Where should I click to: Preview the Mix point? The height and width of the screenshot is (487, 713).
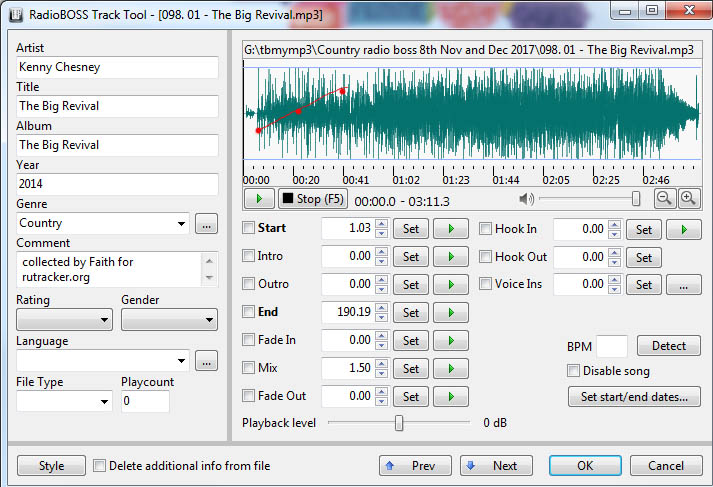click(451, 368)
